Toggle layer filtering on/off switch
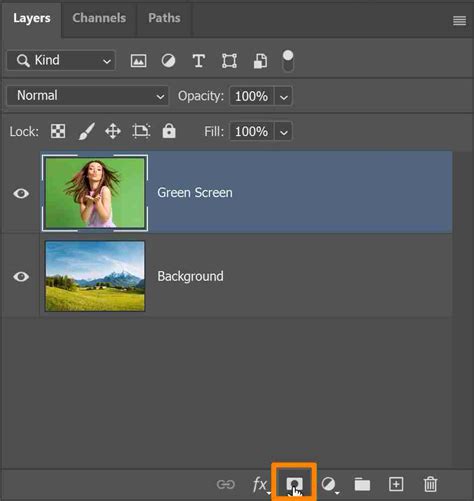 [288, 61]
